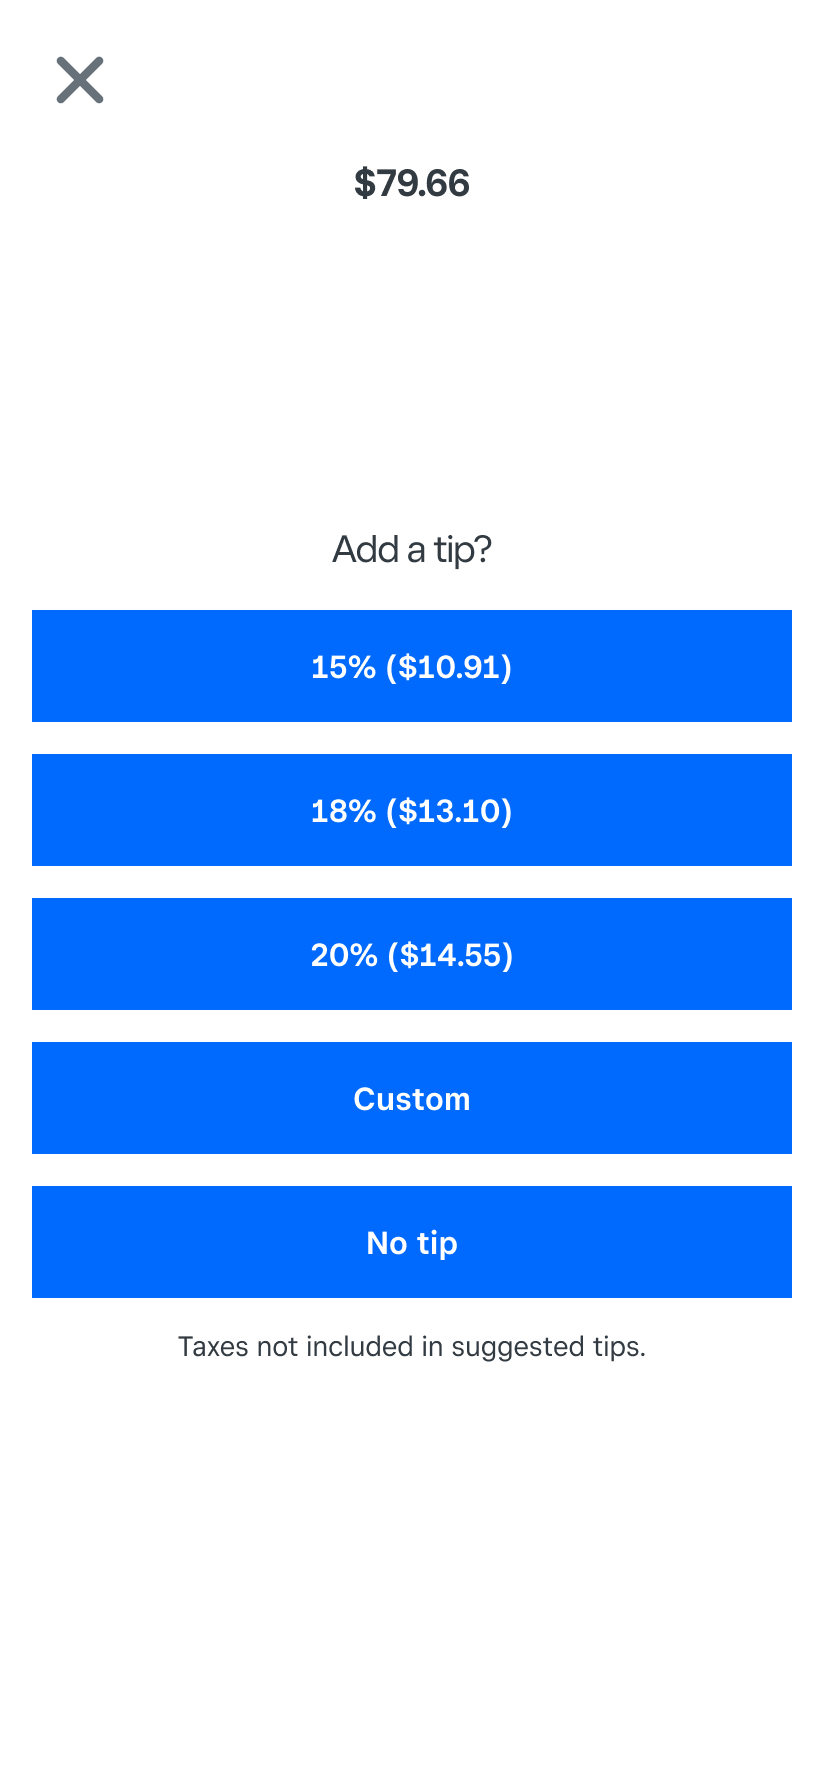Tap the button below the 20% option
Screen dimensions: 824x1784
[411, 1098]
